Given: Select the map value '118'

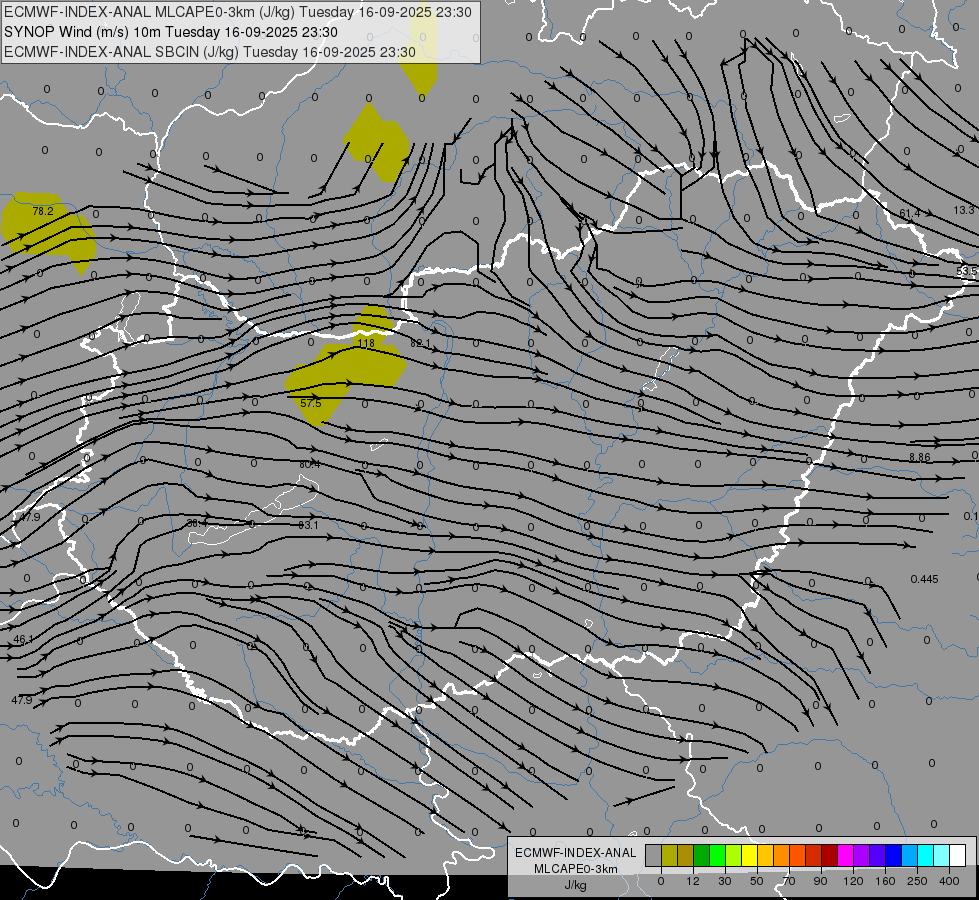Looking at the screenshot, I should 367,344.
